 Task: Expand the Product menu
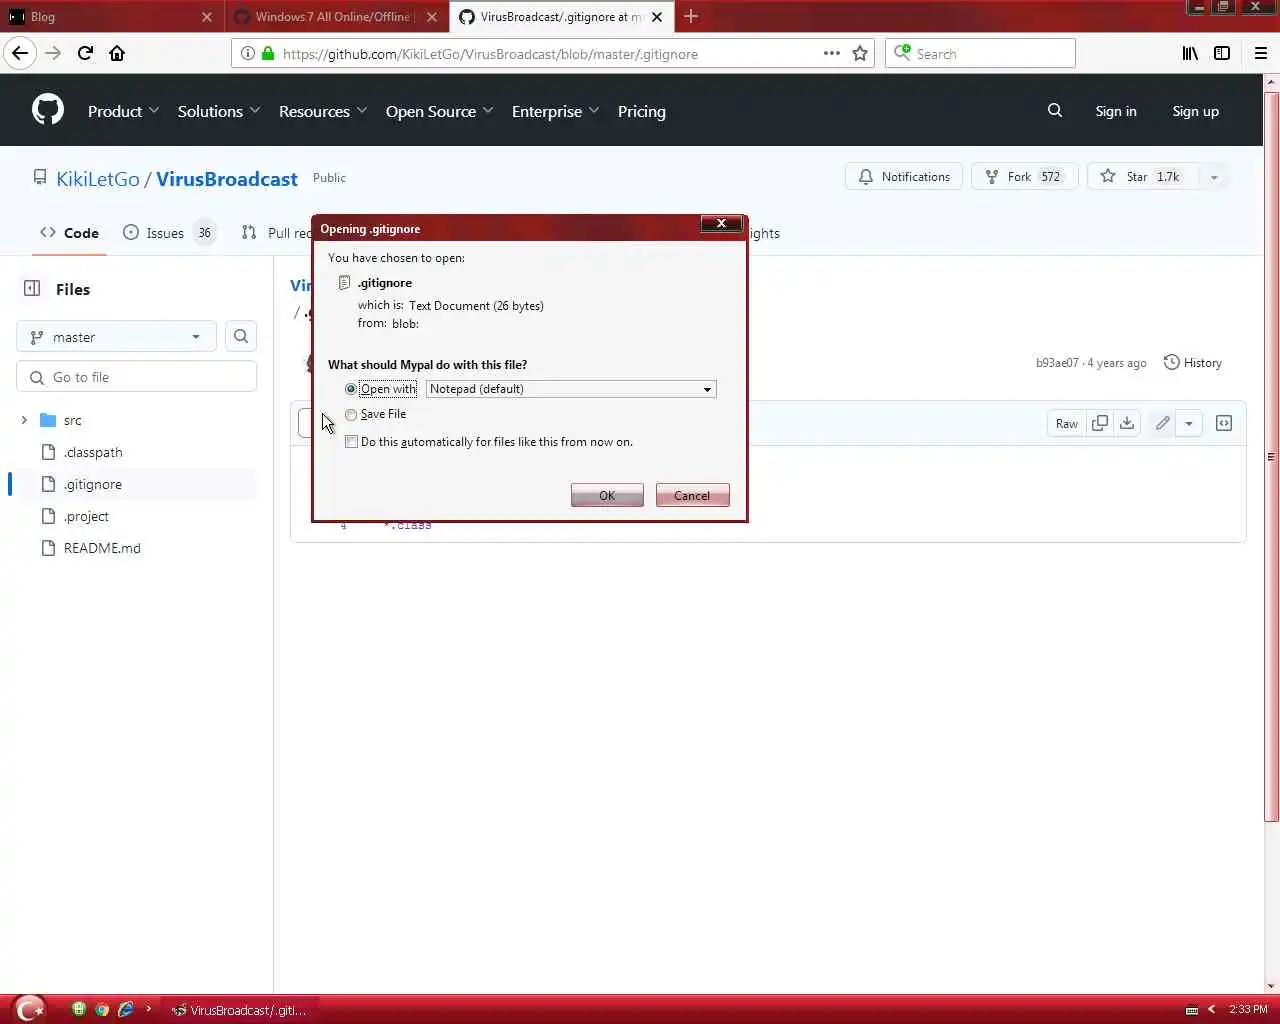click(x=123, y=111)
